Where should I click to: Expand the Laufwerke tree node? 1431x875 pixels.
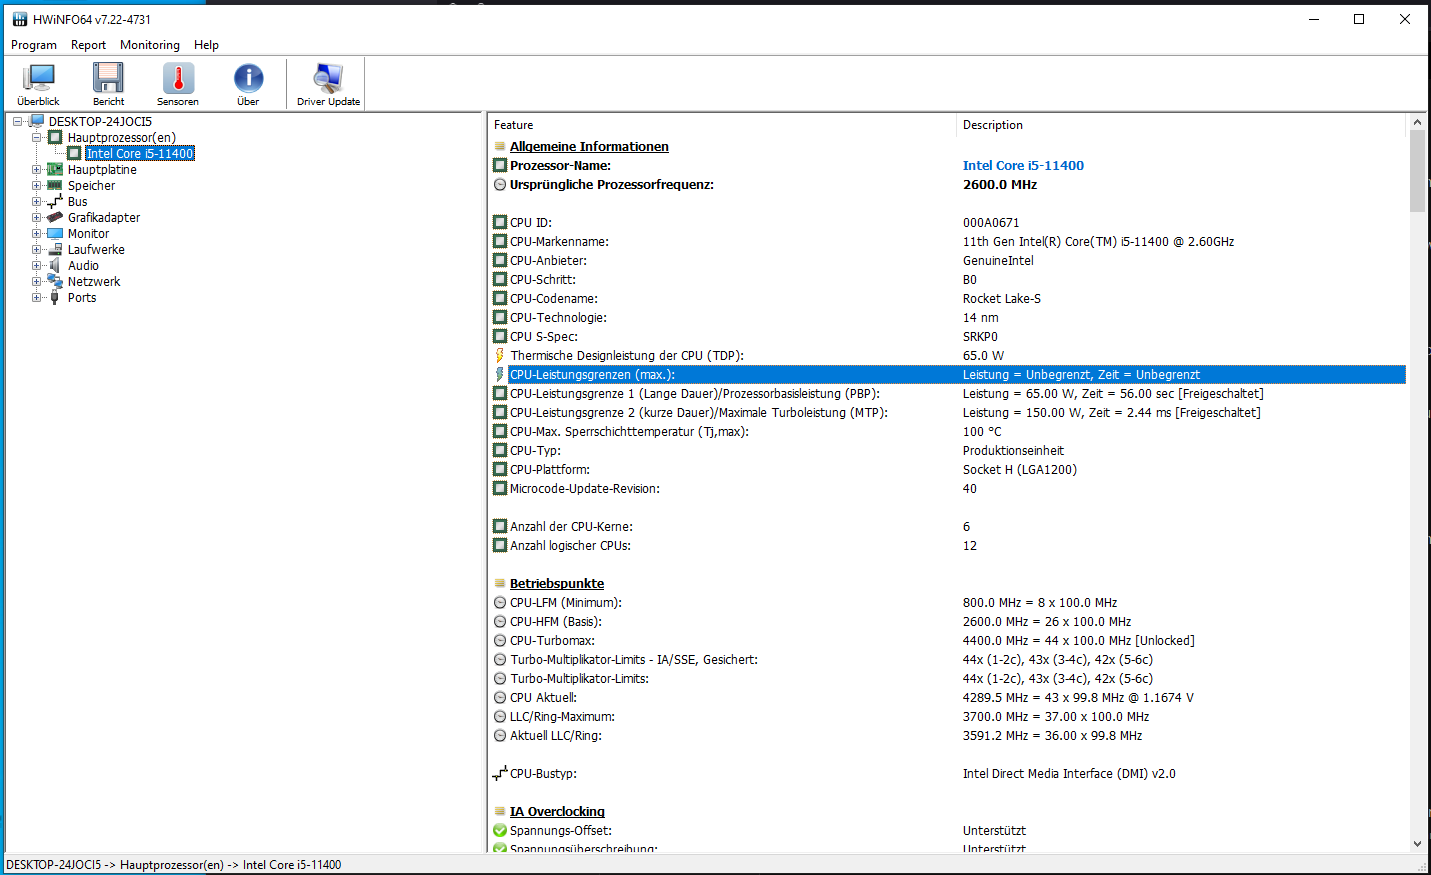pyautogui.click(x=36, y=249)
